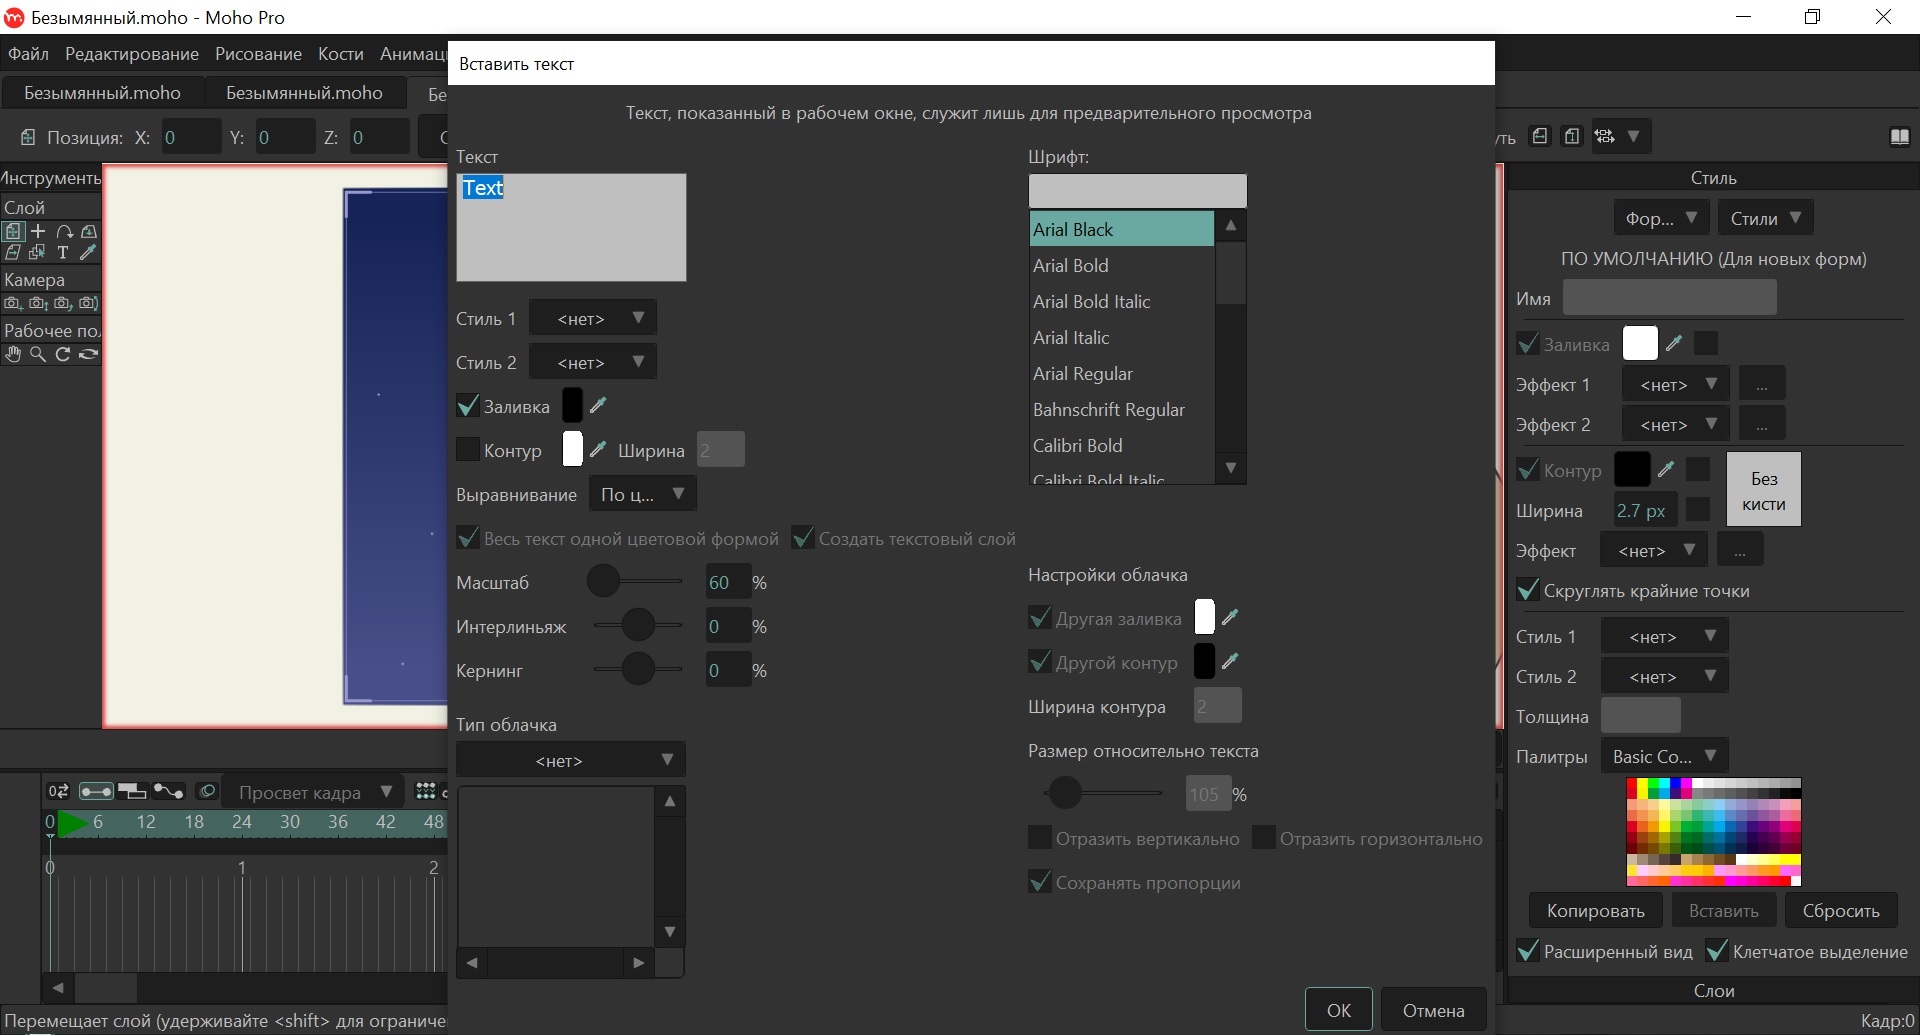Click the fill color eyedropper next to Заливка
The image size is (1920, 1035).
[x=598, y=405]
